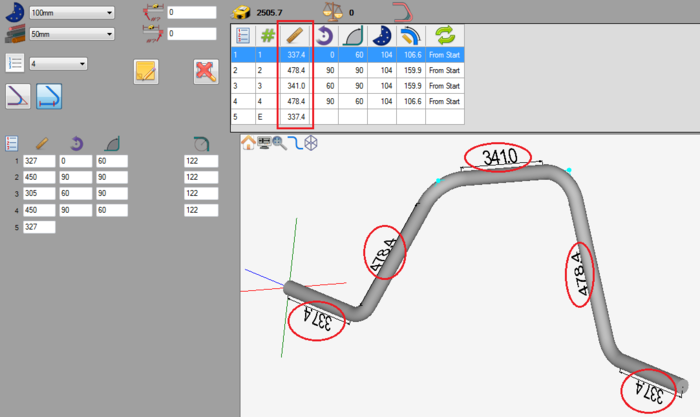
Task: Click the red X delete icon
Action: click(x=206, y=72)
